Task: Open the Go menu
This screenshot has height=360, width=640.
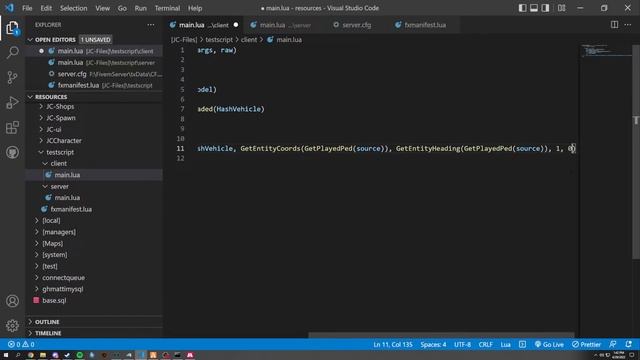Action: (x=122, y=8)
